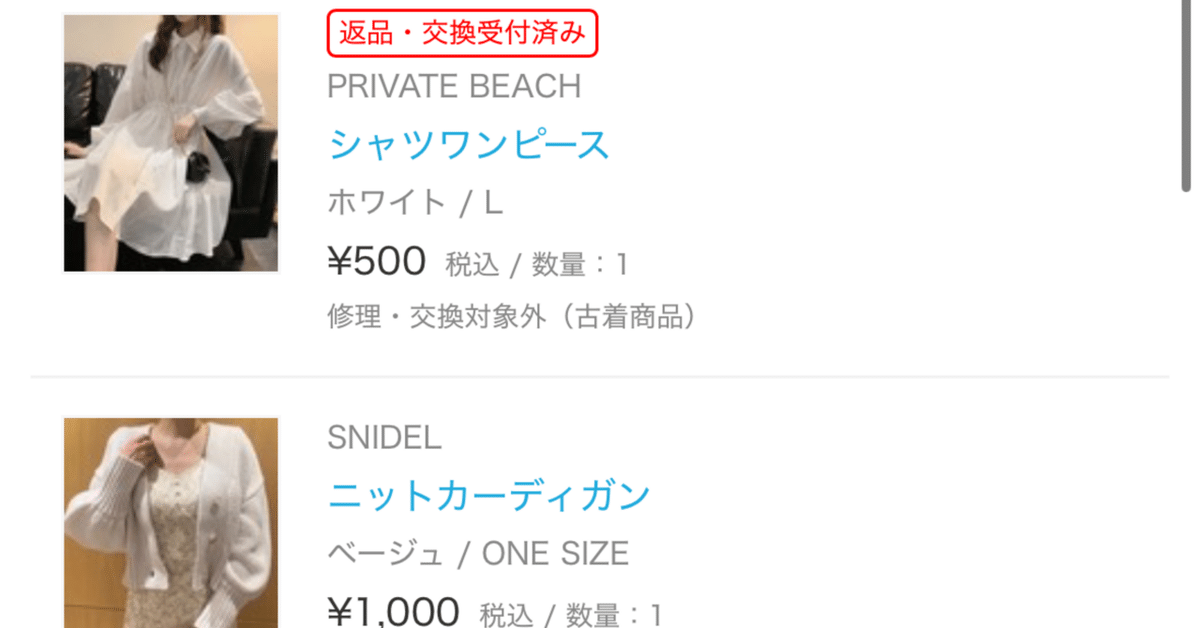This screenshot has height=628, width=1200.
Task: Click the scrollbar track below the thumb
Action: 1186,400
